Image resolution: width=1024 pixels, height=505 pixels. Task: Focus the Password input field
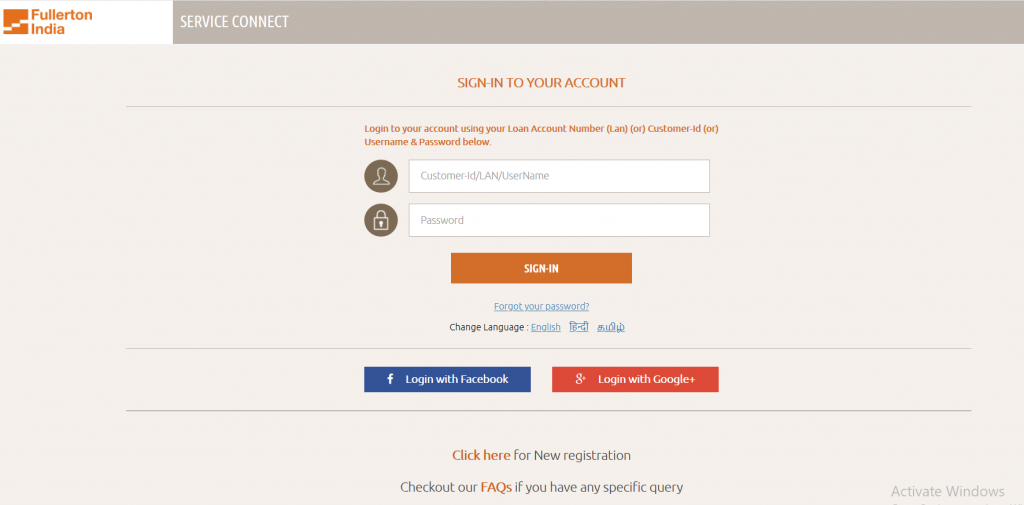pos(559,220)
